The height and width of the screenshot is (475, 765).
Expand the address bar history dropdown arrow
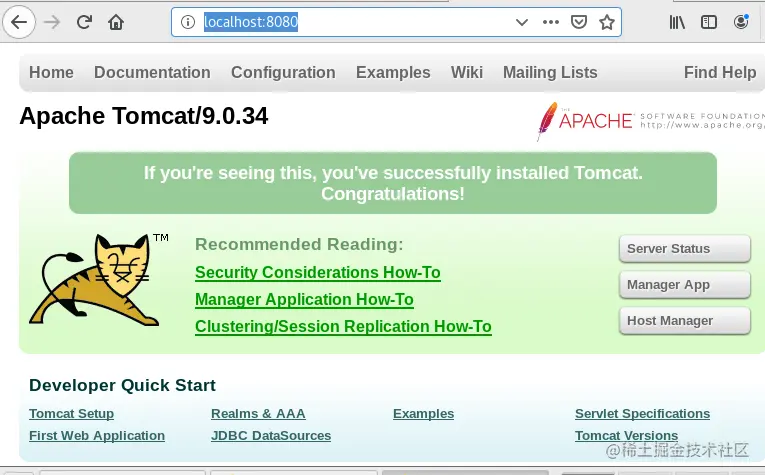coord(522,22)
